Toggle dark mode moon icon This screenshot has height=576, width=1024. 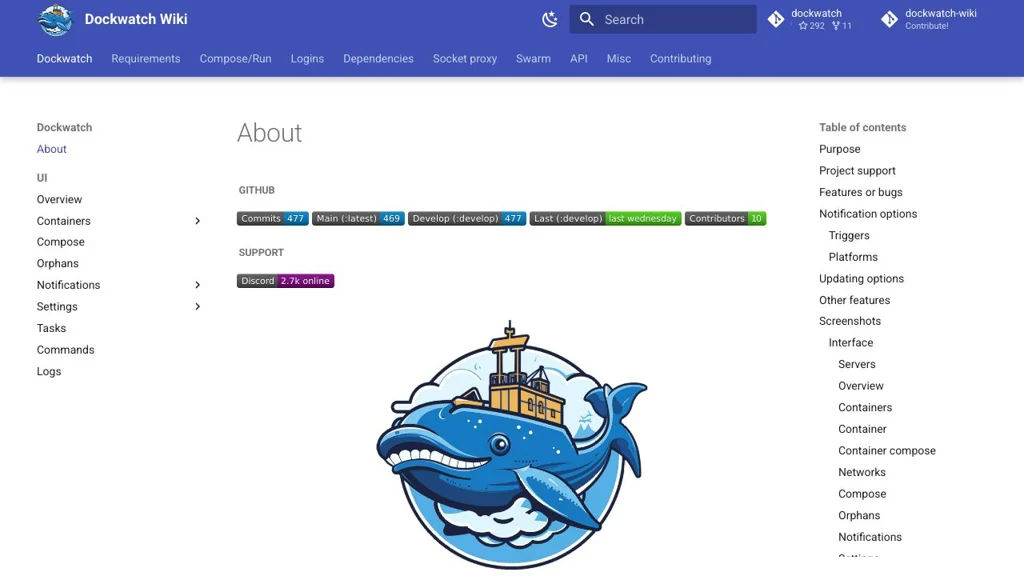(x=550, y=20)
